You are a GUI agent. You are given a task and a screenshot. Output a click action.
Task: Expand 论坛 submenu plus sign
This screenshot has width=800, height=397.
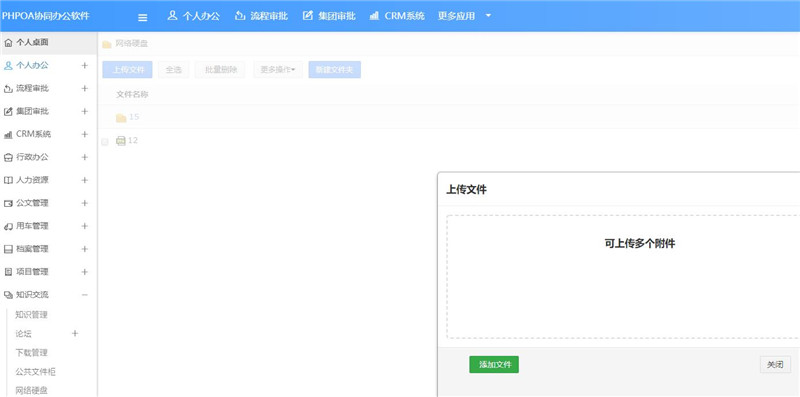coord(75,333)
